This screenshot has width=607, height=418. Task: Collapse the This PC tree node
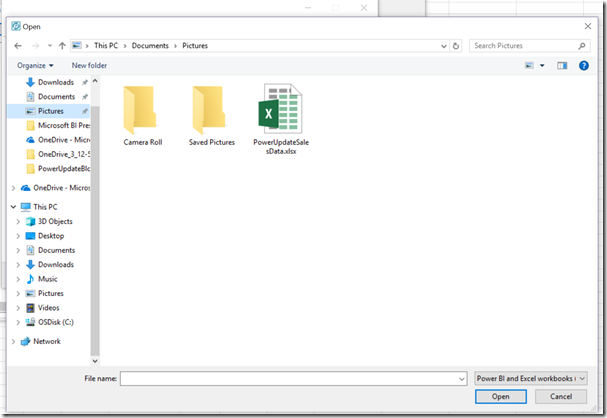pos(13,207)
